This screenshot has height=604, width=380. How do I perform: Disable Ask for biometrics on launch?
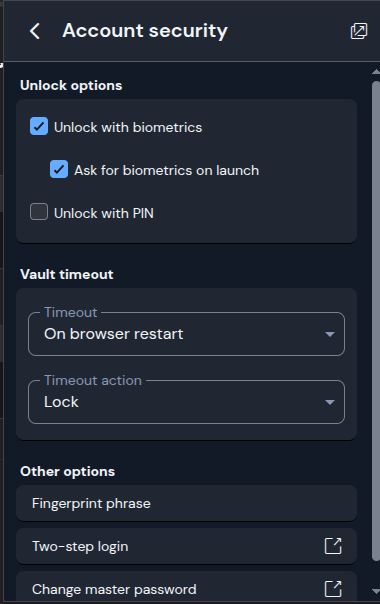(59, 169)
